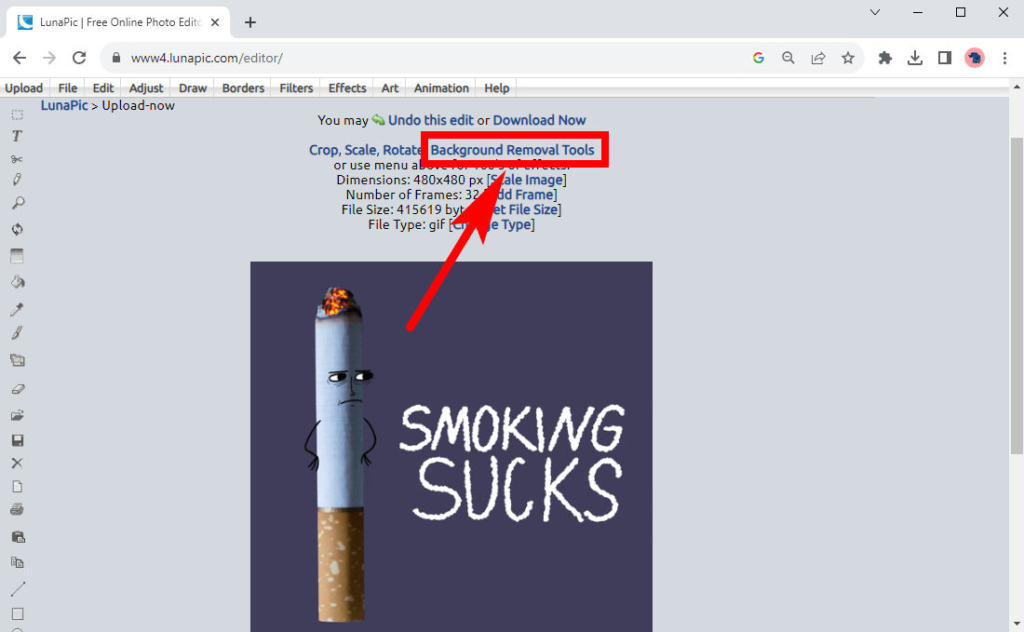Screen dimensions: 1024x632
Task: Activate the Zoom magnifier tool
Action: tap(16, 204)
